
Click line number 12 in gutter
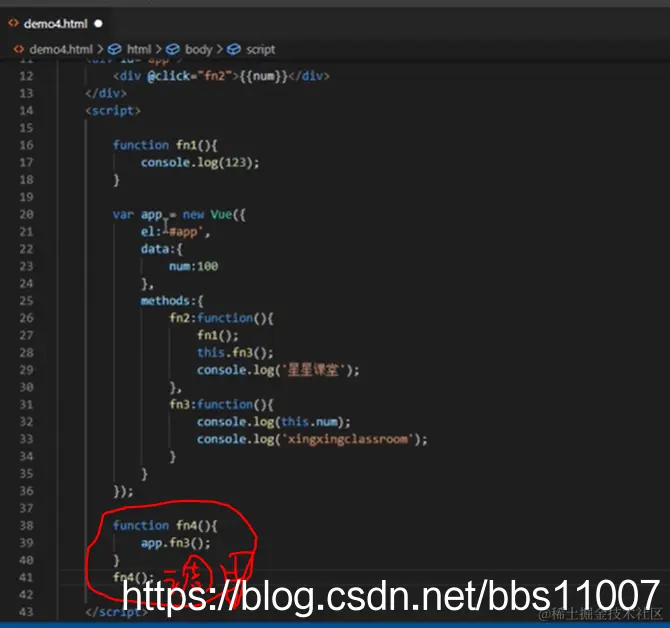point(26,76)
